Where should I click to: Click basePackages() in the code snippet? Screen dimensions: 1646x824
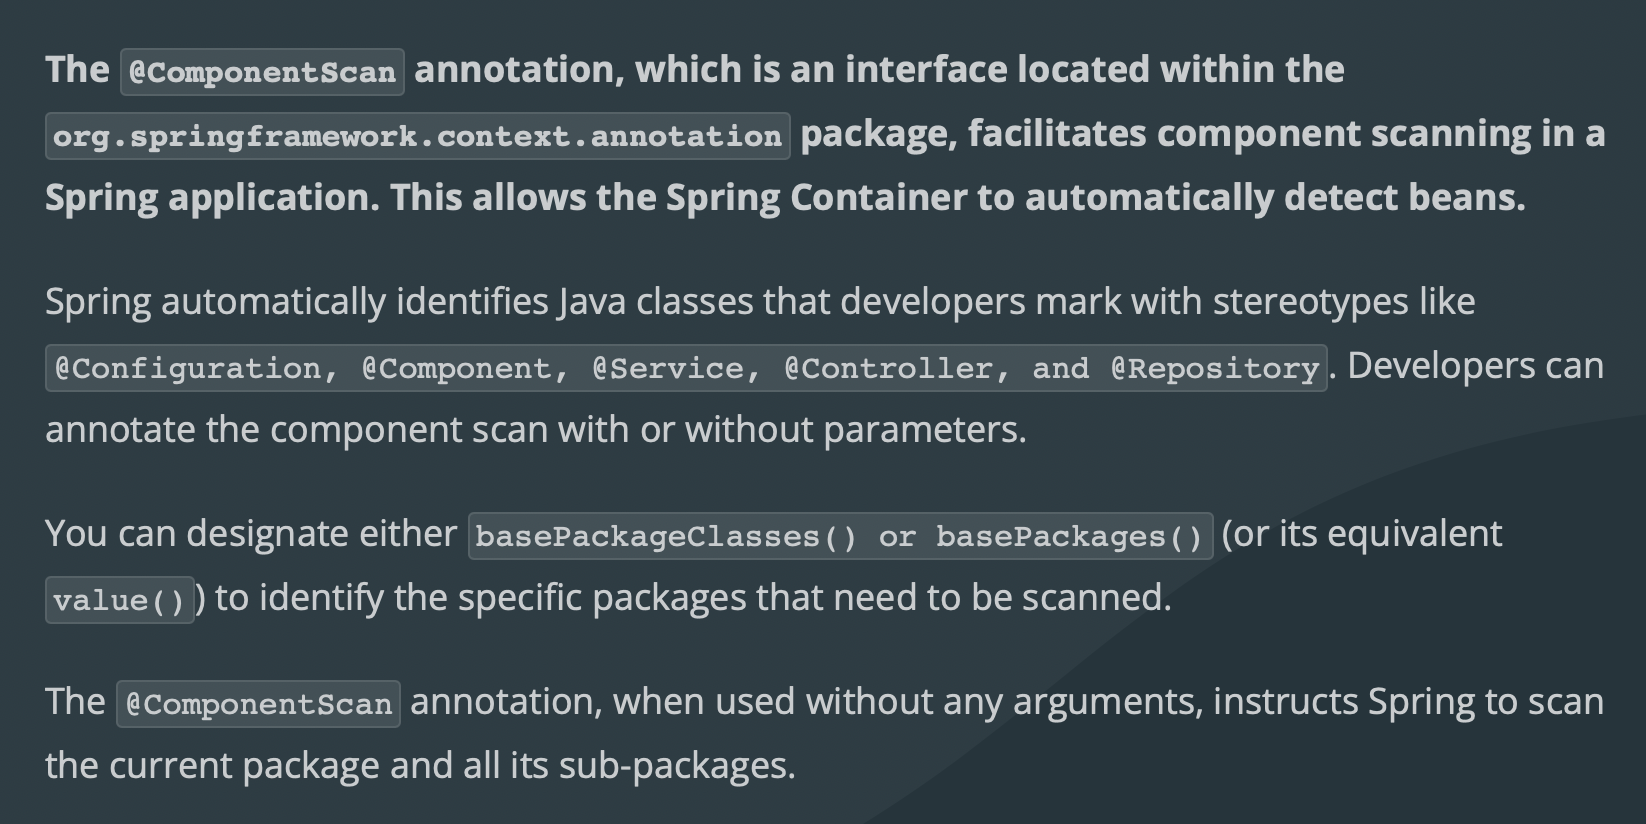[x=1069, y=537]
